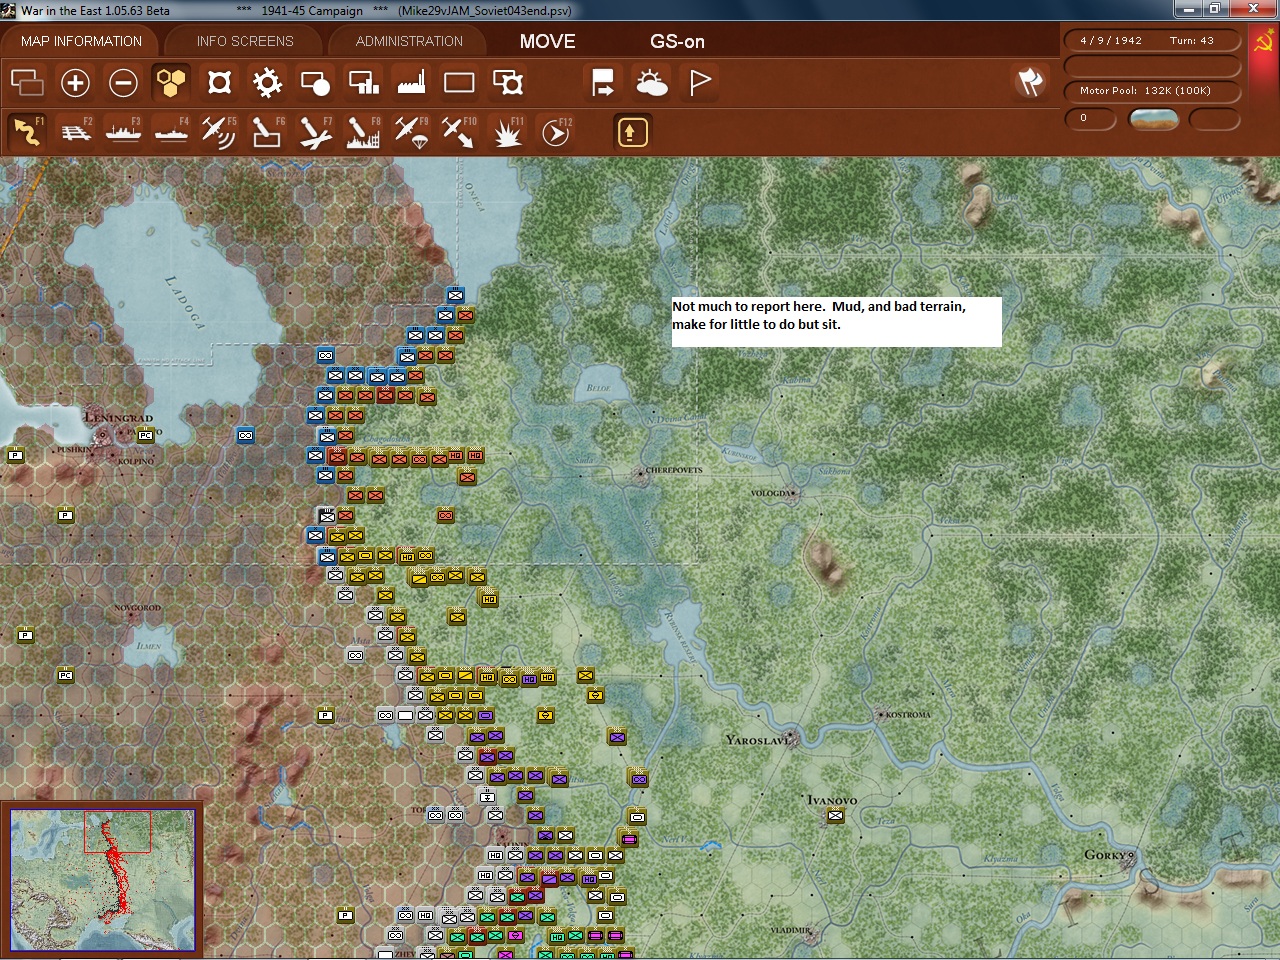Restore down the War in the East window
The height and width of the screenshot is (960, 1280).
click(x=1215, y=9)
